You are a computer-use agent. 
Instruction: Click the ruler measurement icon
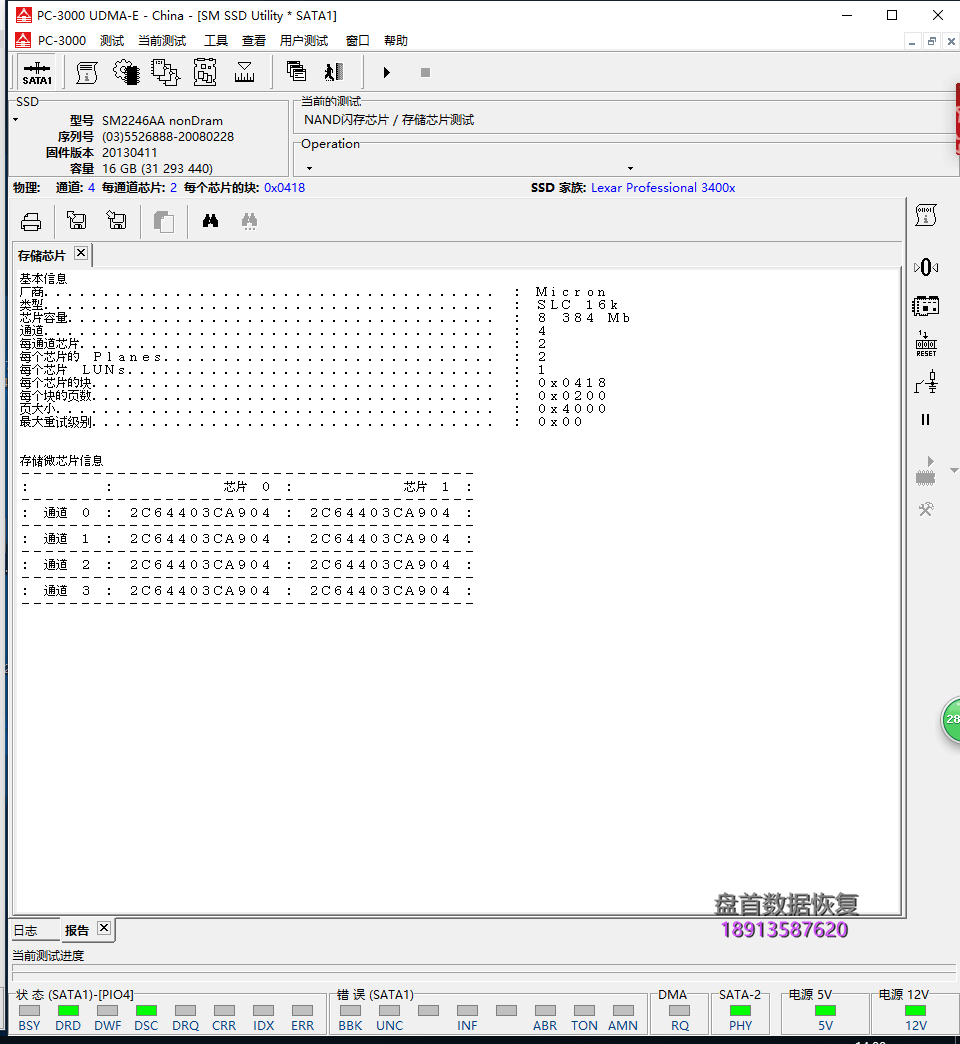tap(244, 73)
